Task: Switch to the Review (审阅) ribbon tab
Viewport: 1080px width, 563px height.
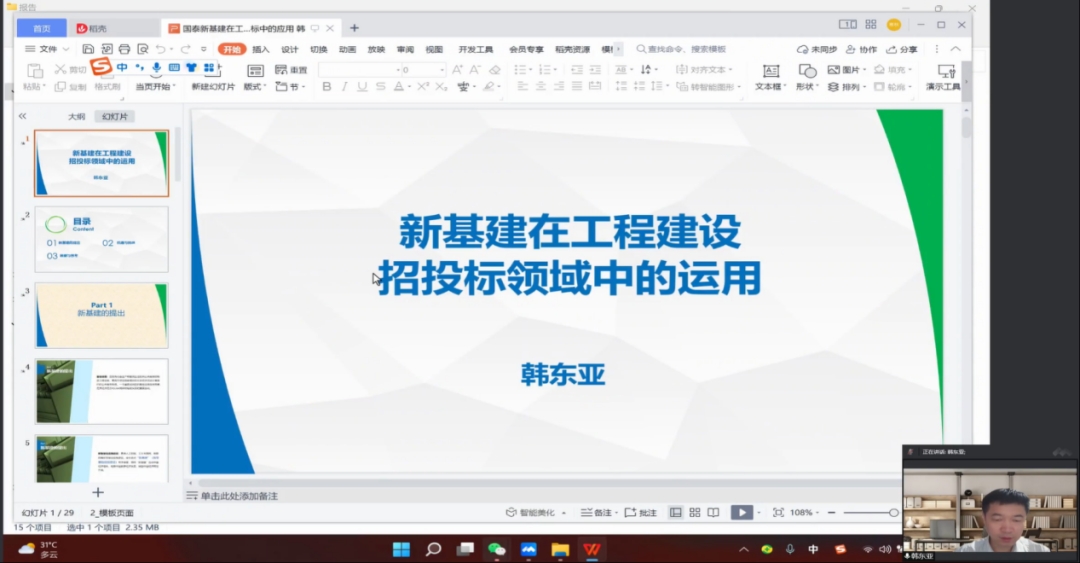Action: (405, 49)
